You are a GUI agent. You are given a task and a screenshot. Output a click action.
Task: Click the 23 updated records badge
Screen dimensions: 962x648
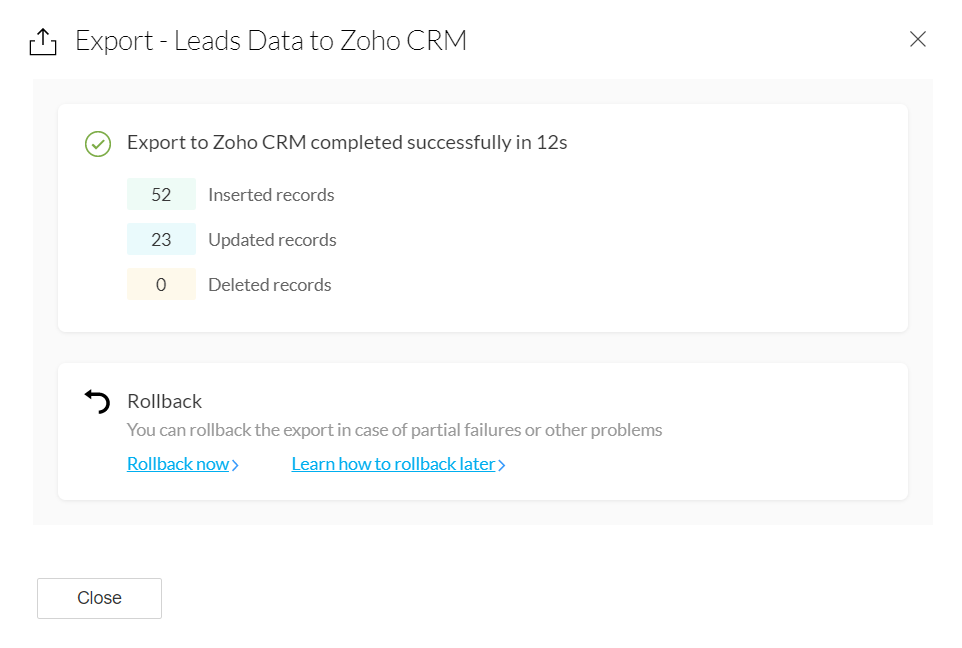tap(161, 240)
